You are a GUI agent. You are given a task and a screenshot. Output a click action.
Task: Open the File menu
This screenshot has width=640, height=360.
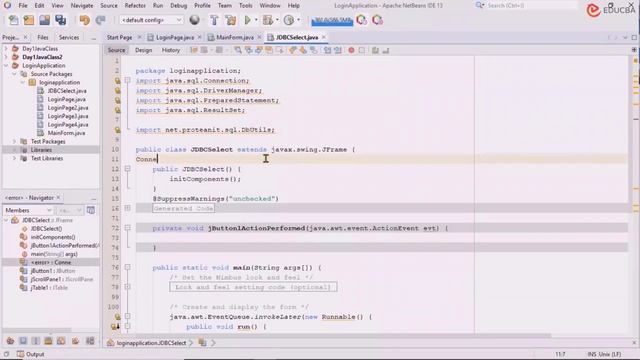[x=23, y=6]
